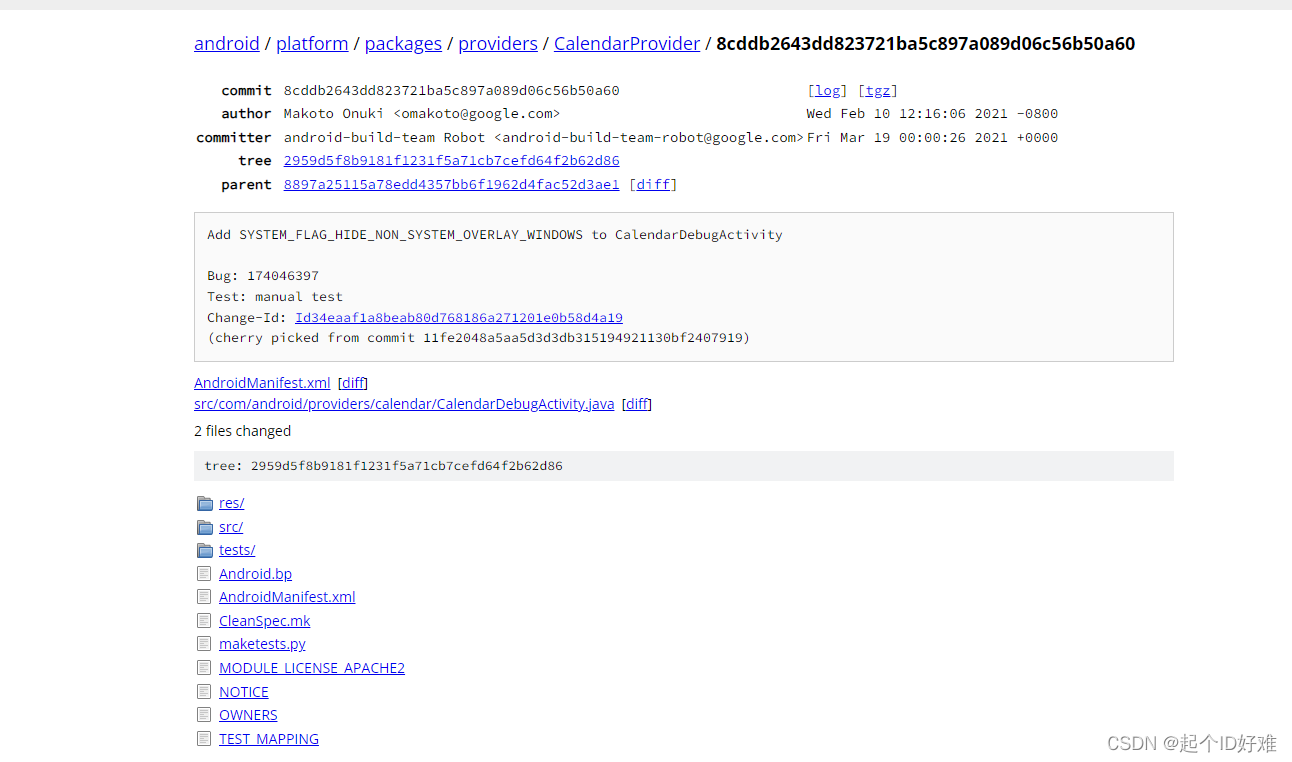
Task: Click the file icon beside CleanSpec.mk
Action: click(204, 620)
